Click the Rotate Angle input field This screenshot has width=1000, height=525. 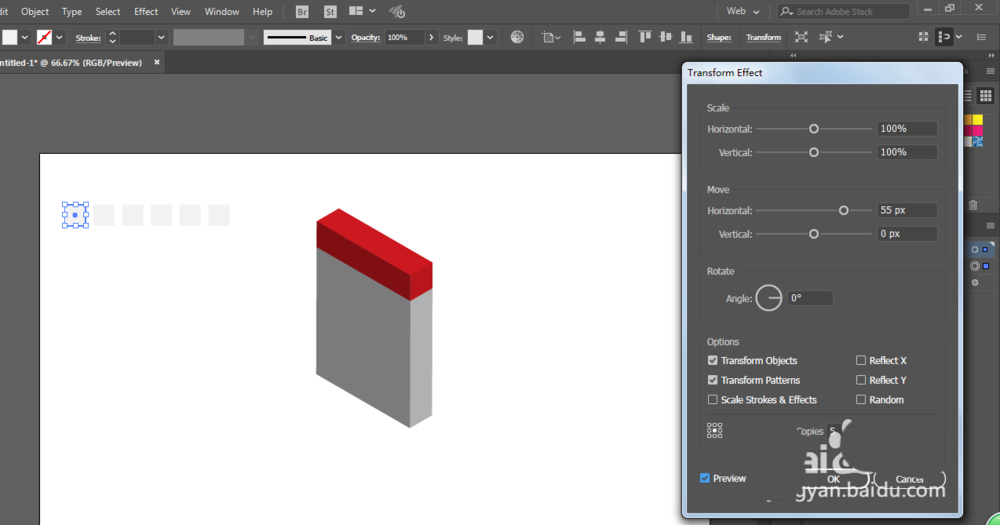pos(809,298)
